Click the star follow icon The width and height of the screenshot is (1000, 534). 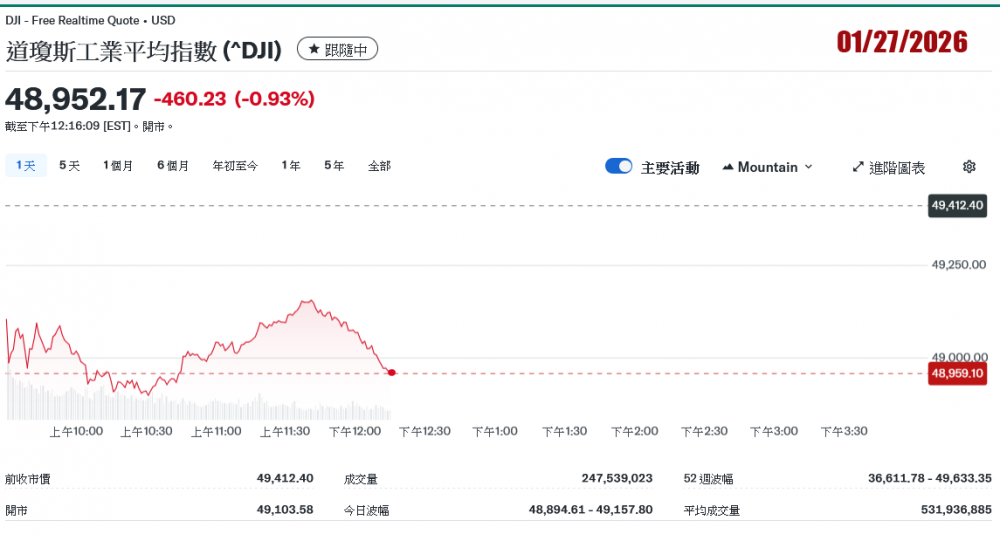coord(313,49)
